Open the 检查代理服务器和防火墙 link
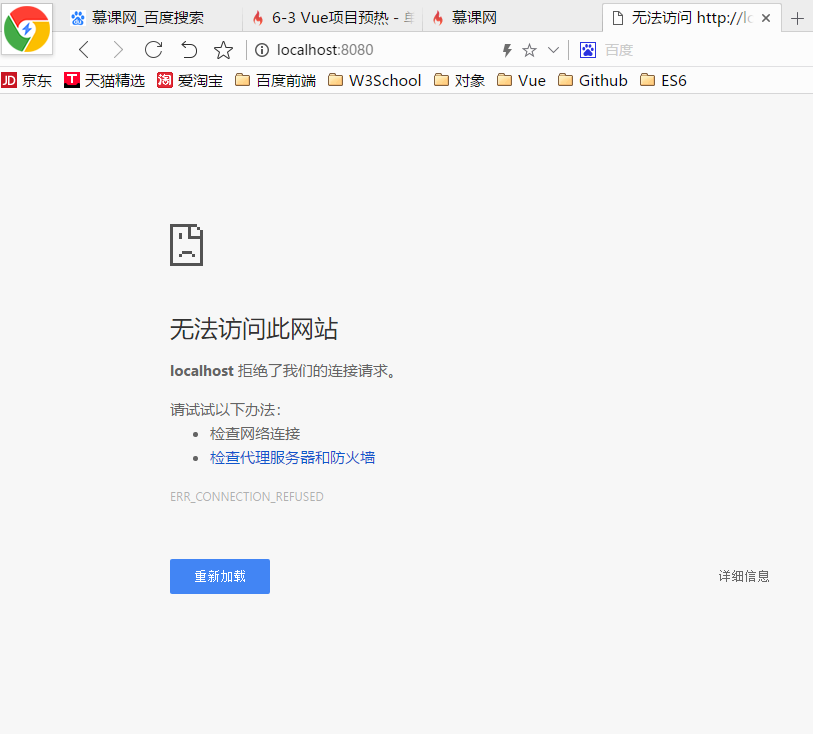 pos(293,457)
